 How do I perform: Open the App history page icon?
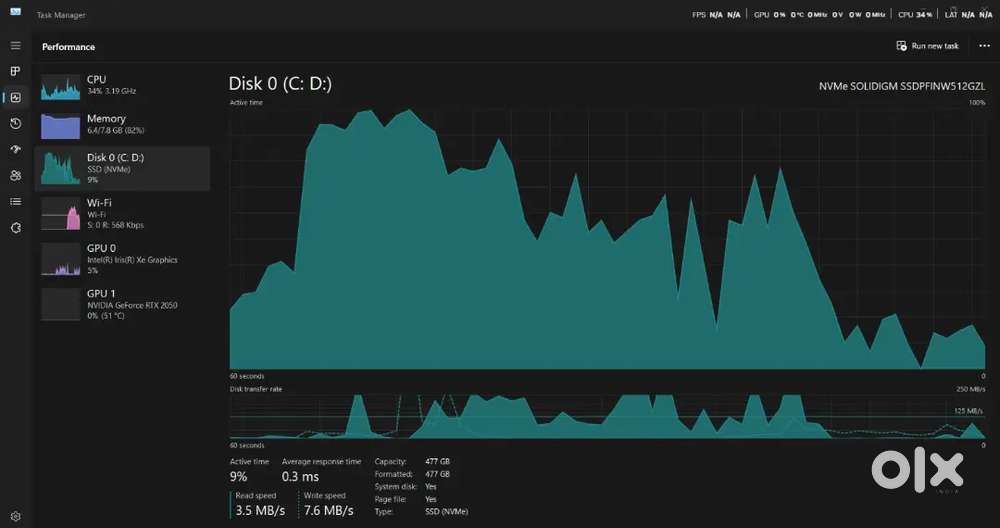pos(15,124)
